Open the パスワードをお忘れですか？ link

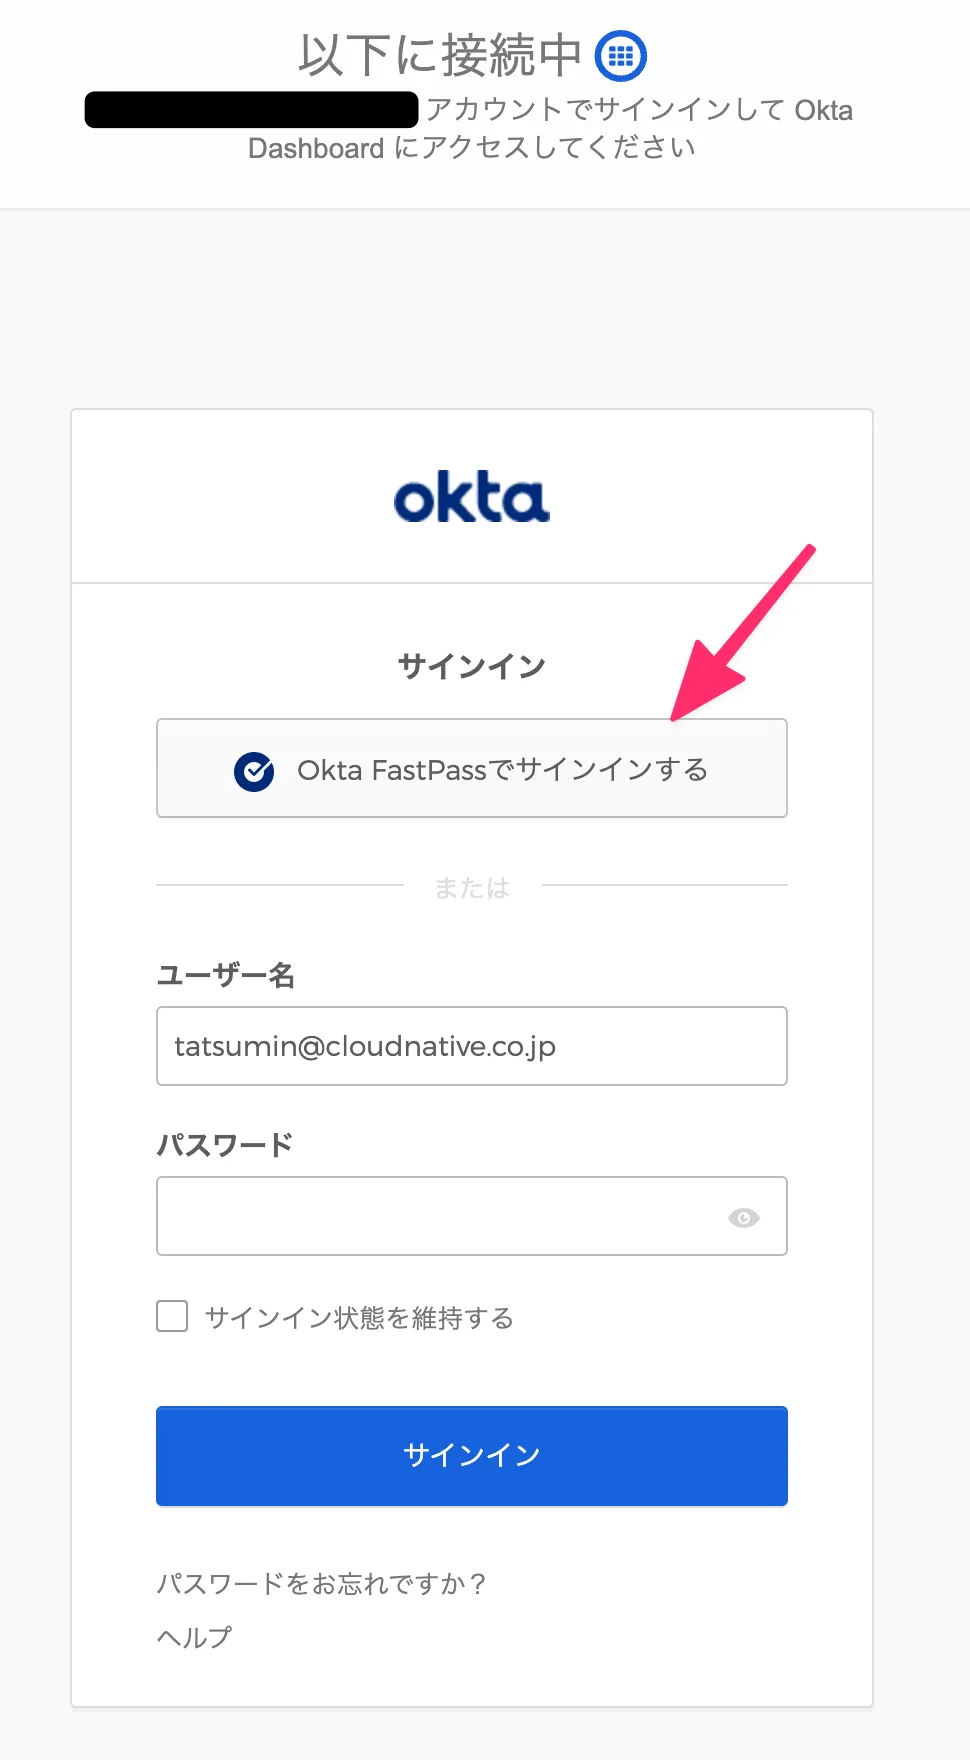(x=321, y=1583)
